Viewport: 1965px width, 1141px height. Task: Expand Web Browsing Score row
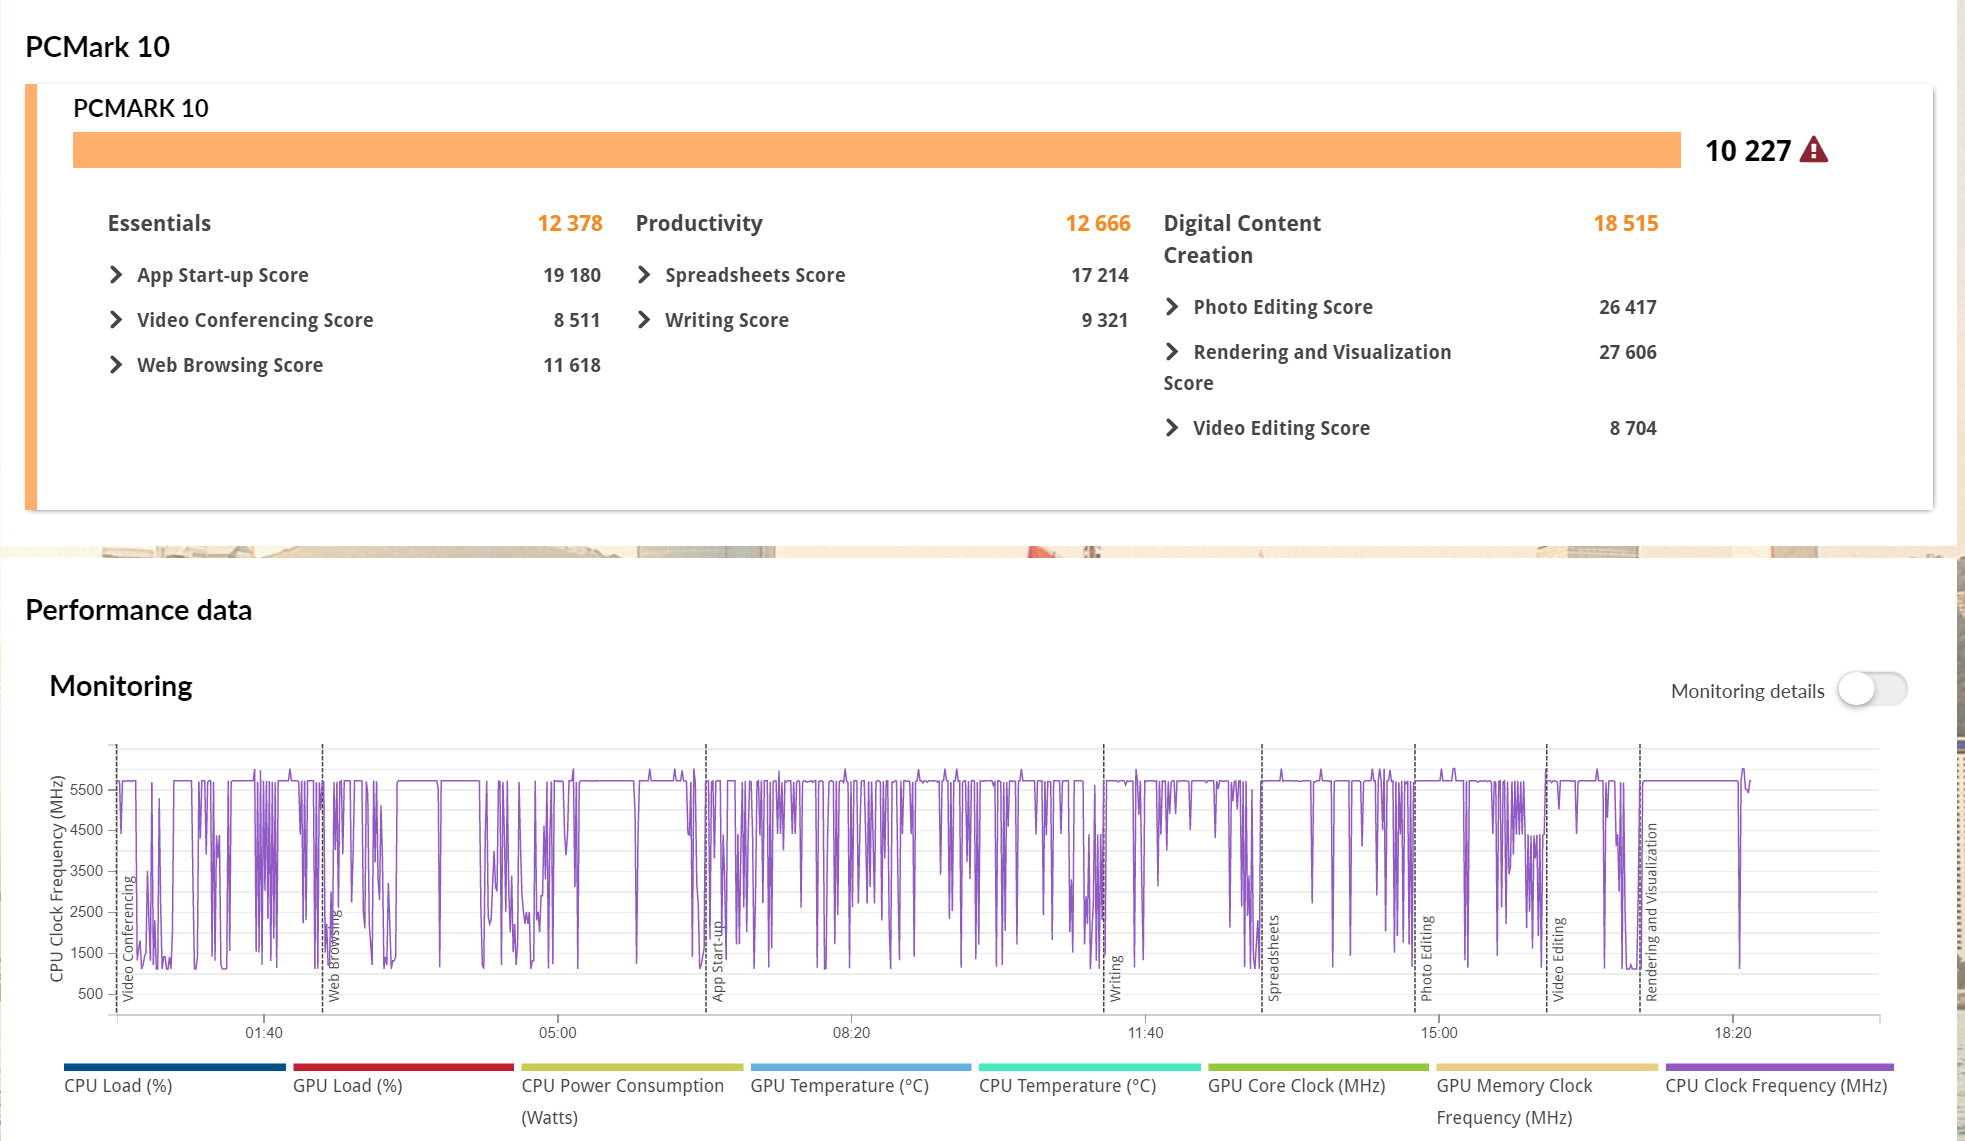(116, 365)
